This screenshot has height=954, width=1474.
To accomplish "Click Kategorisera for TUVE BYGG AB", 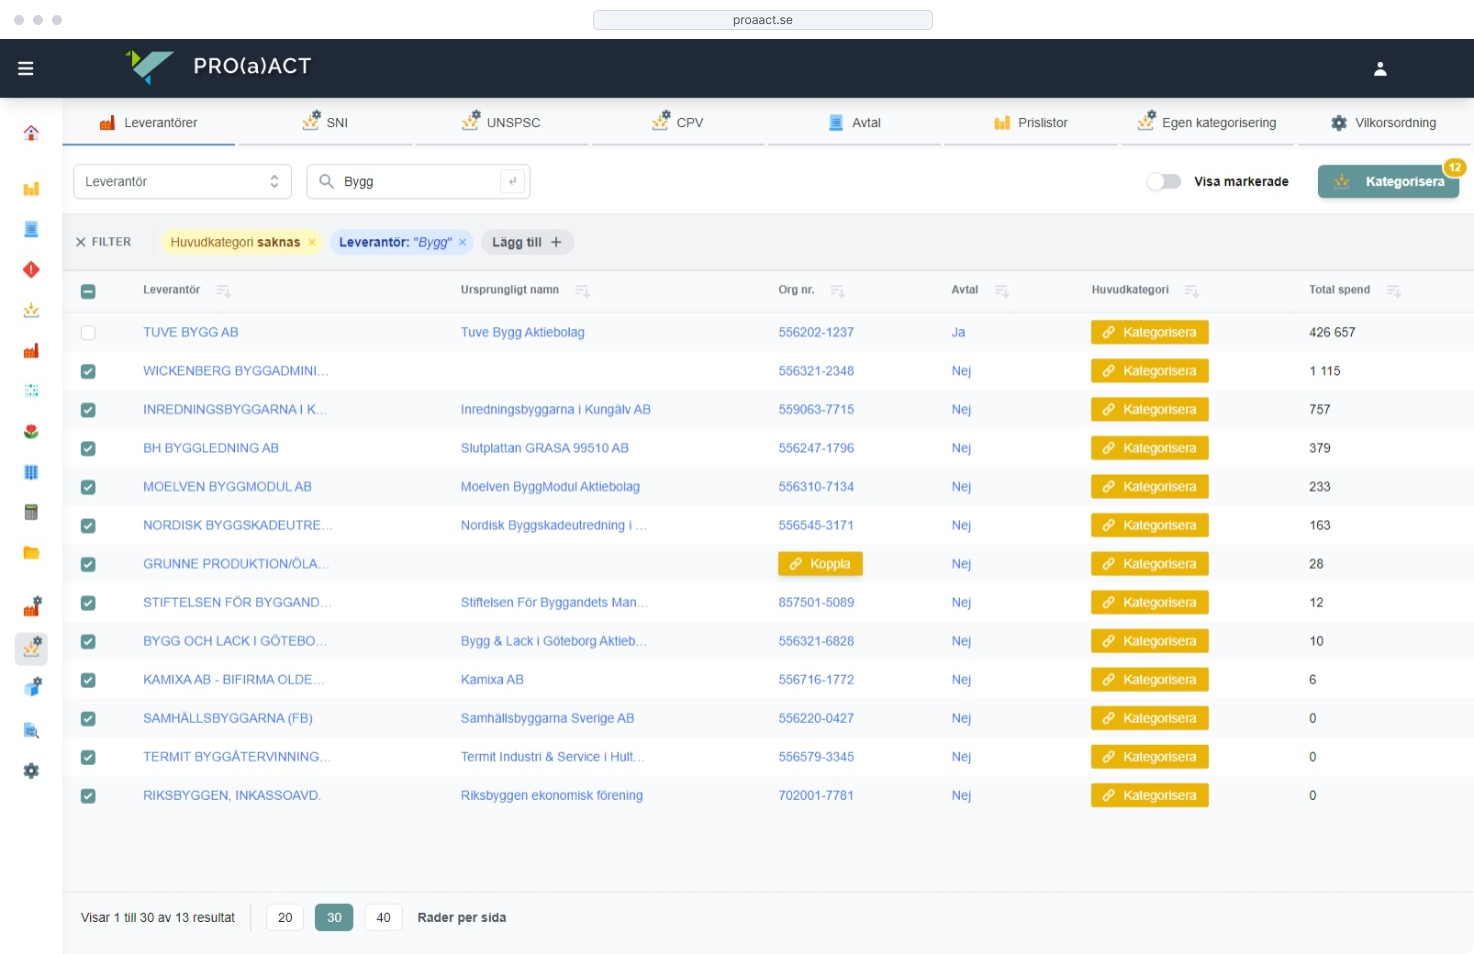I will (1149, 332).
